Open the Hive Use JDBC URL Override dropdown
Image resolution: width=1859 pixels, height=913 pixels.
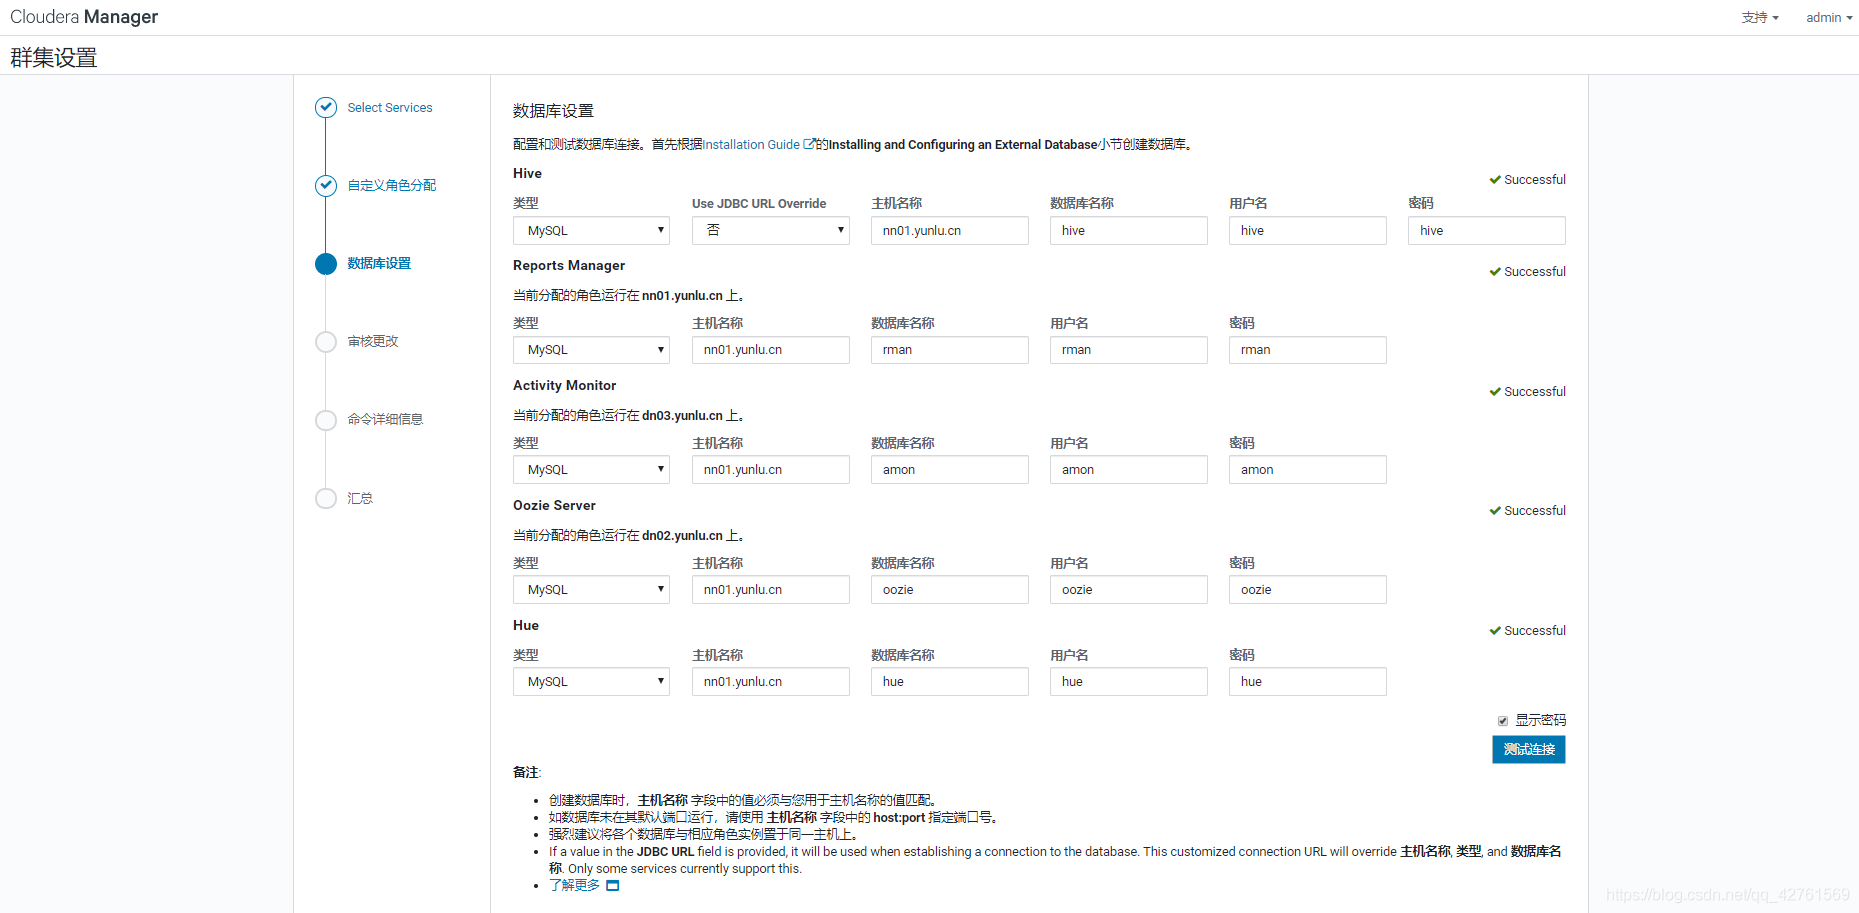pyautogui.click(x=771, y=230)
